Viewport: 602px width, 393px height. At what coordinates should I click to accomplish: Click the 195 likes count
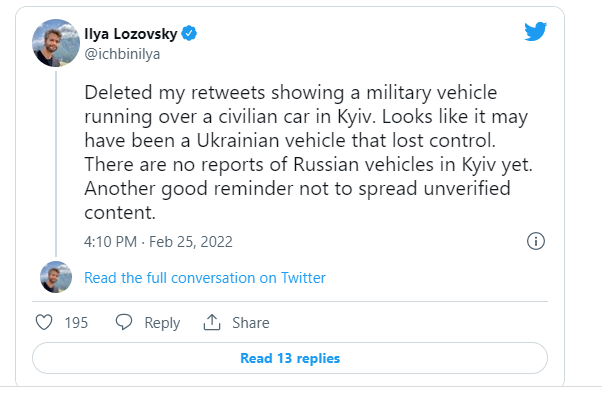[x=76, y=323]
